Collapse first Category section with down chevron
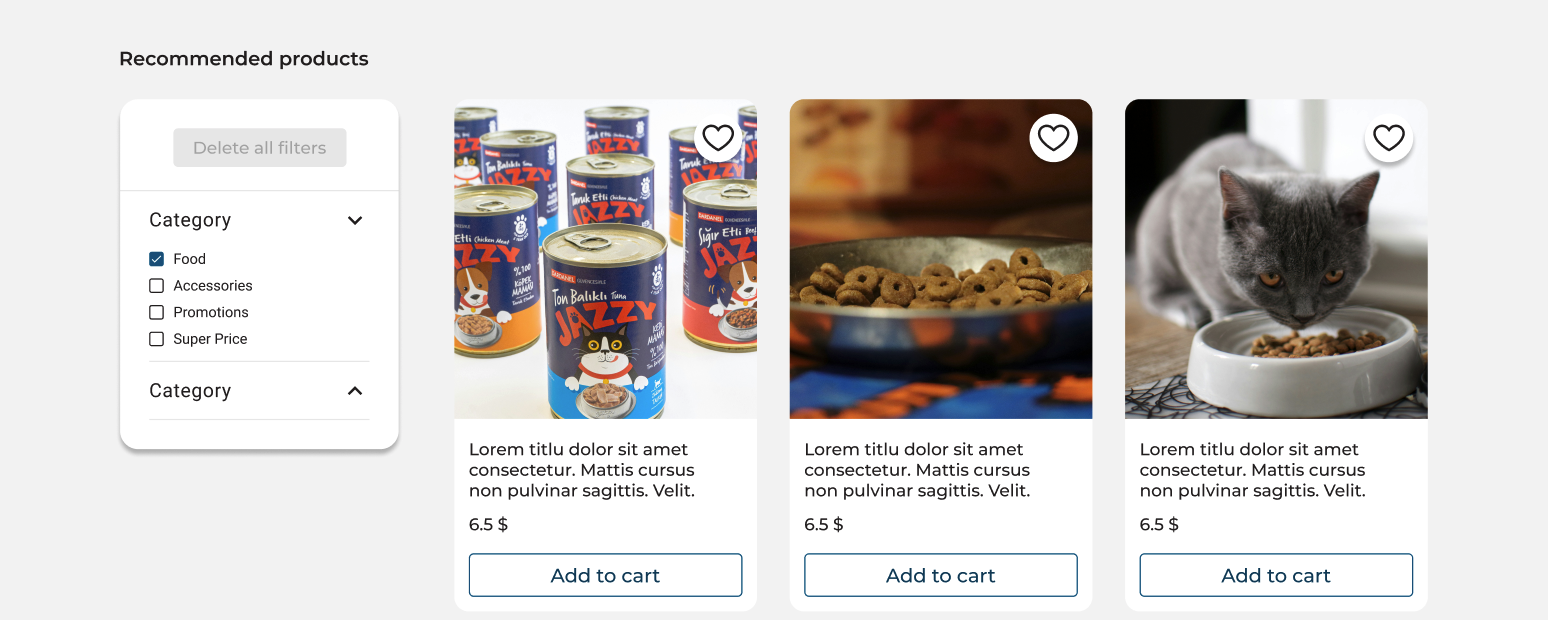 pos(355,220)
